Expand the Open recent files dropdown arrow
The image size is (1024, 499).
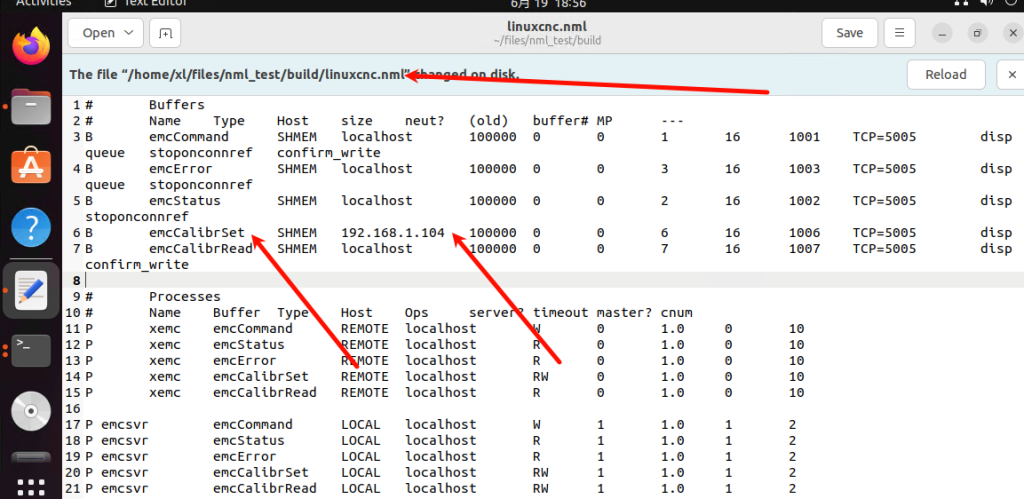coord(129,33)
